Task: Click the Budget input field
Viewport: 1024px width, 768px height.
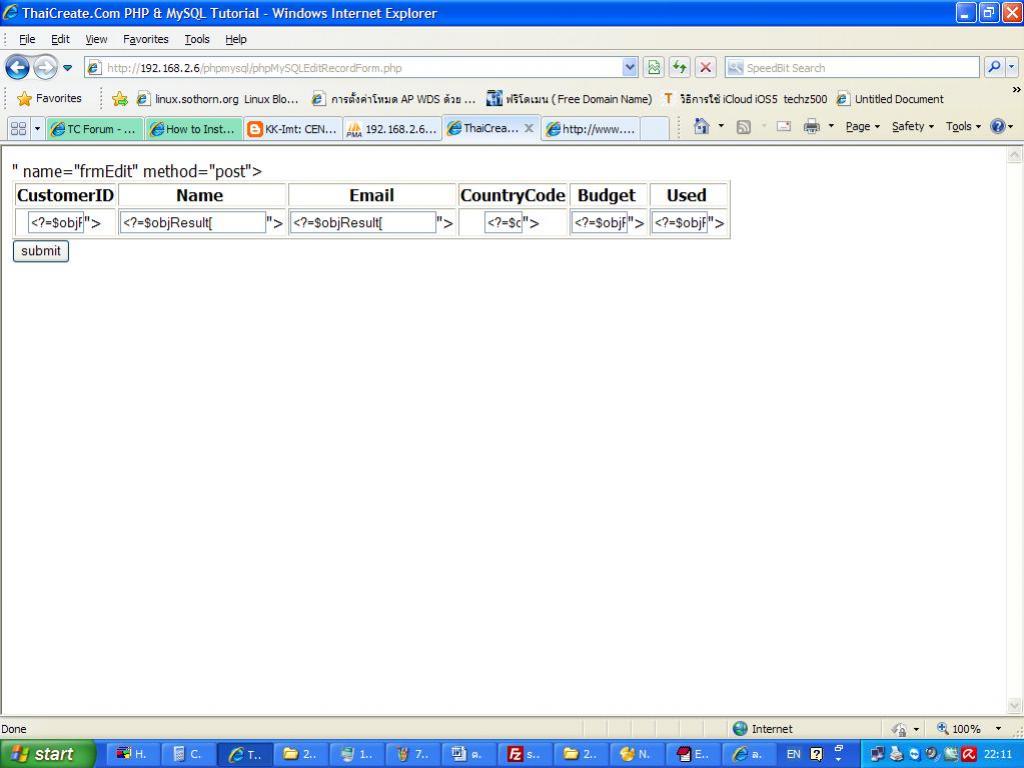Action: pyautogui.click(x=600, y=223)
